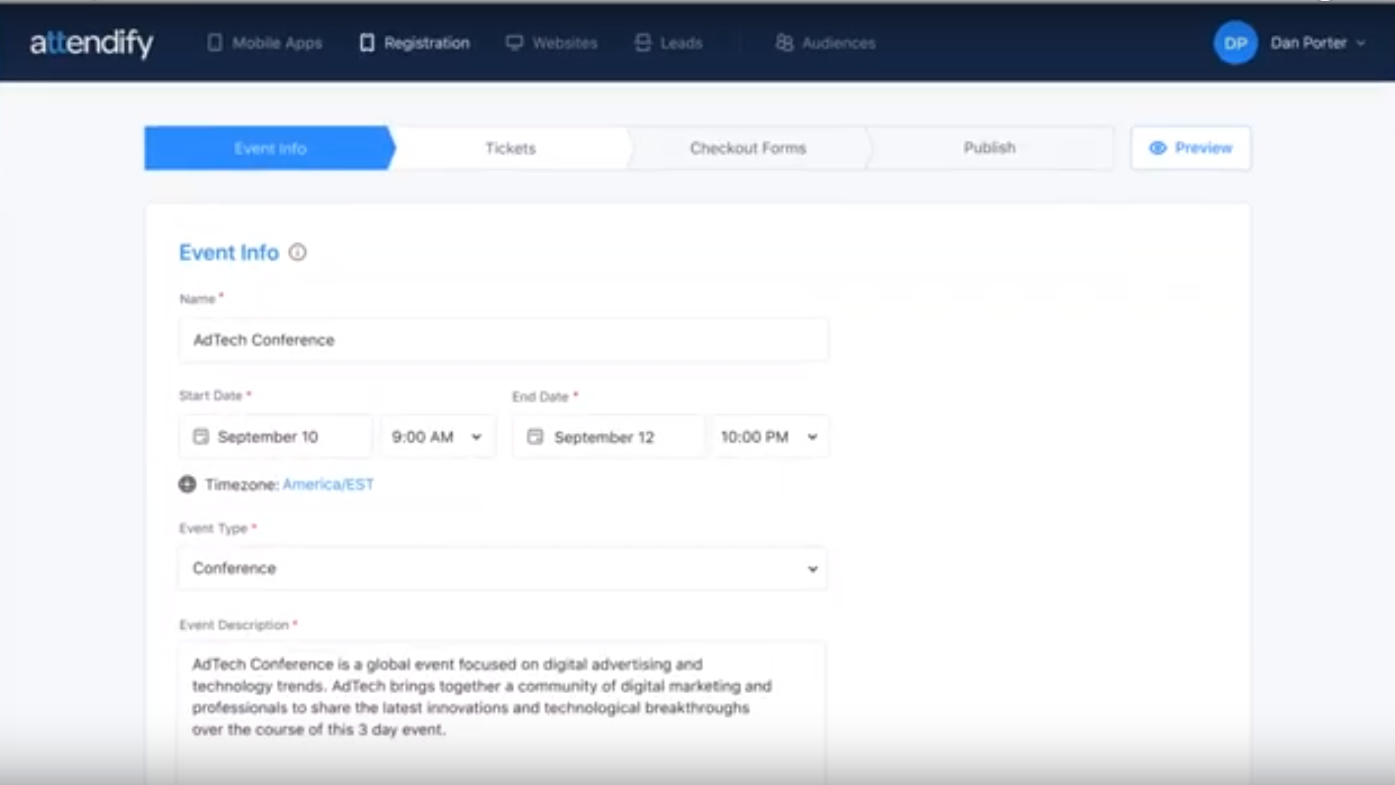Image resolution: width=1395 pixels, height=785 pixels.
Task: Click the End Date calendar icon
Action: tap(535, 437)
